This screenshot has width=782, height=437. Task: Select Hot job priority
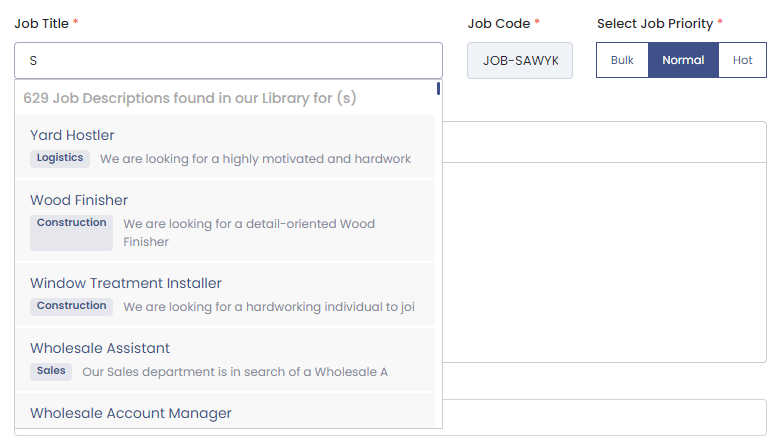(x=742, y=60)
